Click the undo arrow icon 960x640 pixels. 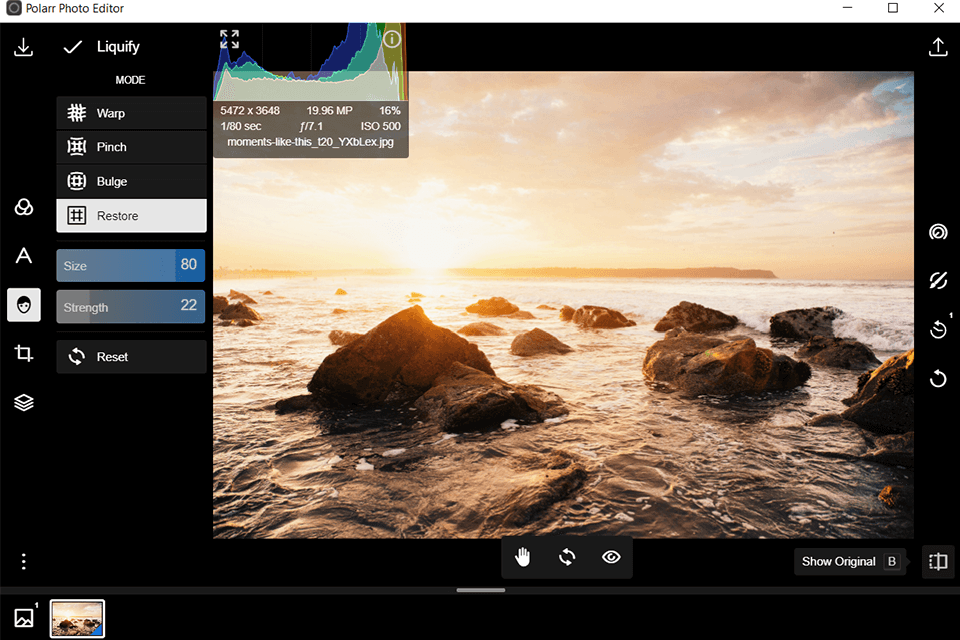(937, 378)
